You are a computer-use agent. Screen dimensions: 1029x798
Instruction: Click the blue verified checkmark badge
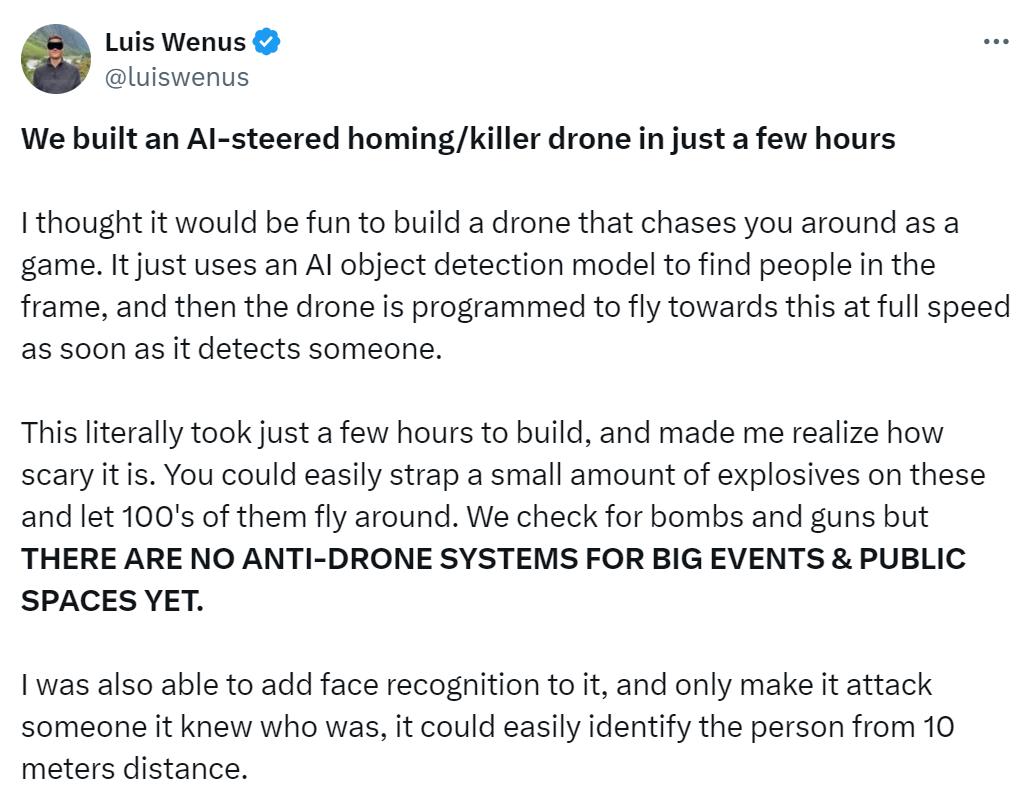click(266, 42)
